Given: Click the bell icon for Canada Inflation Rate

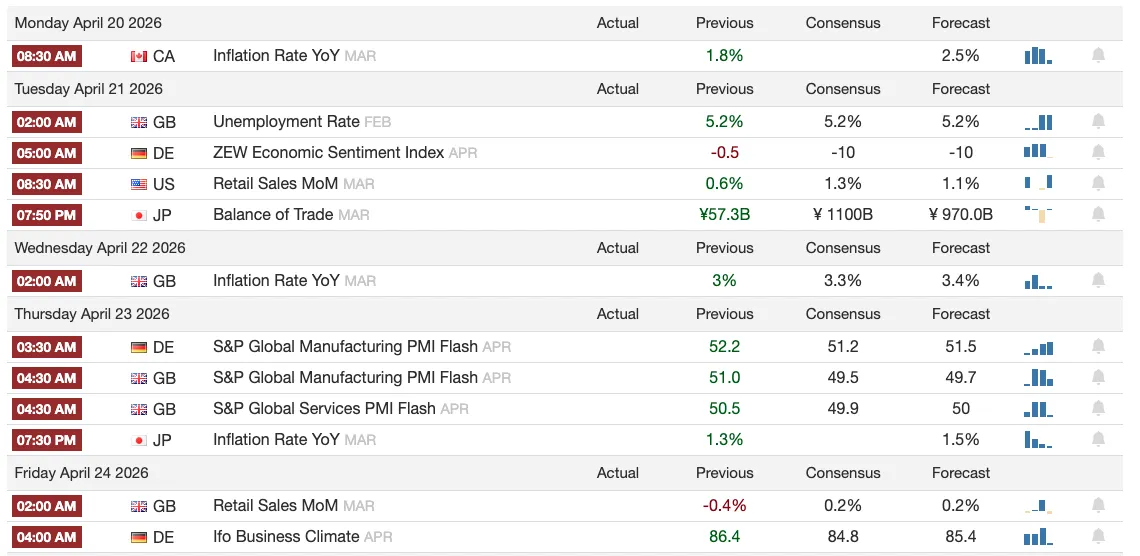Looking at the screenshot, I should click(1098, 56).
